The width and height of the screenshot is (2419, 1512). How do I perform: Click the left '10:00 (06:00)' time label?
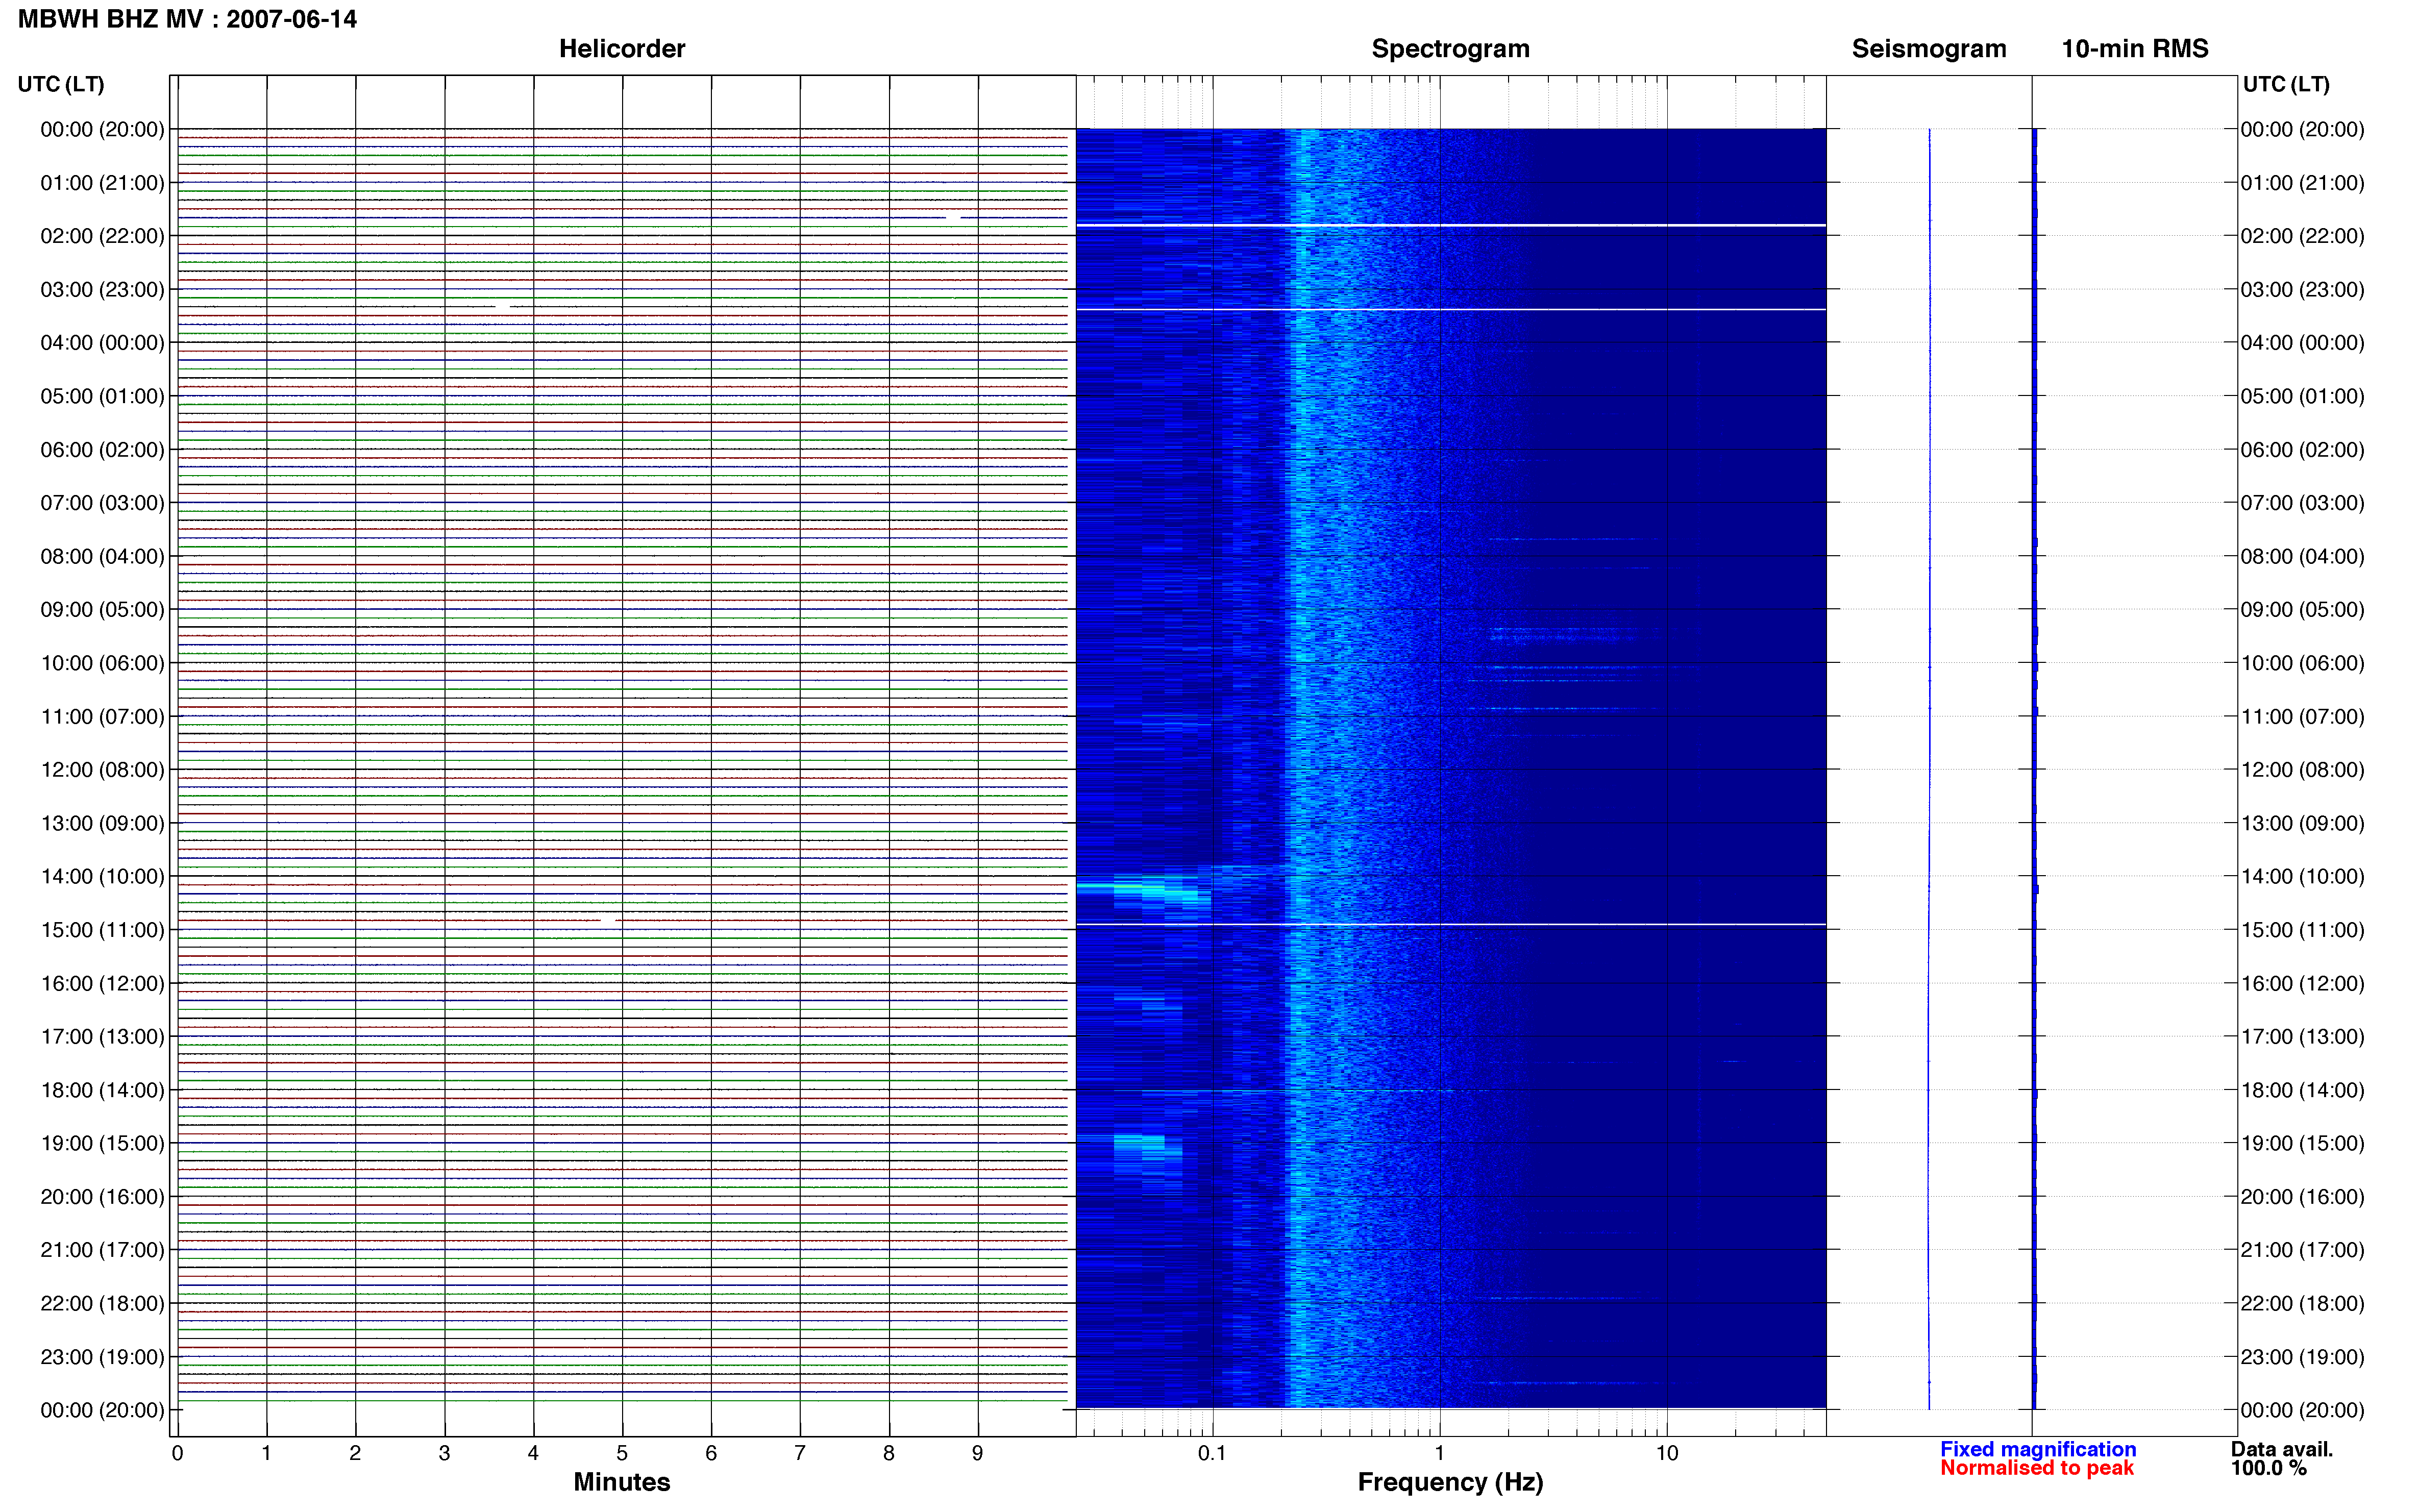pos(102,663)
